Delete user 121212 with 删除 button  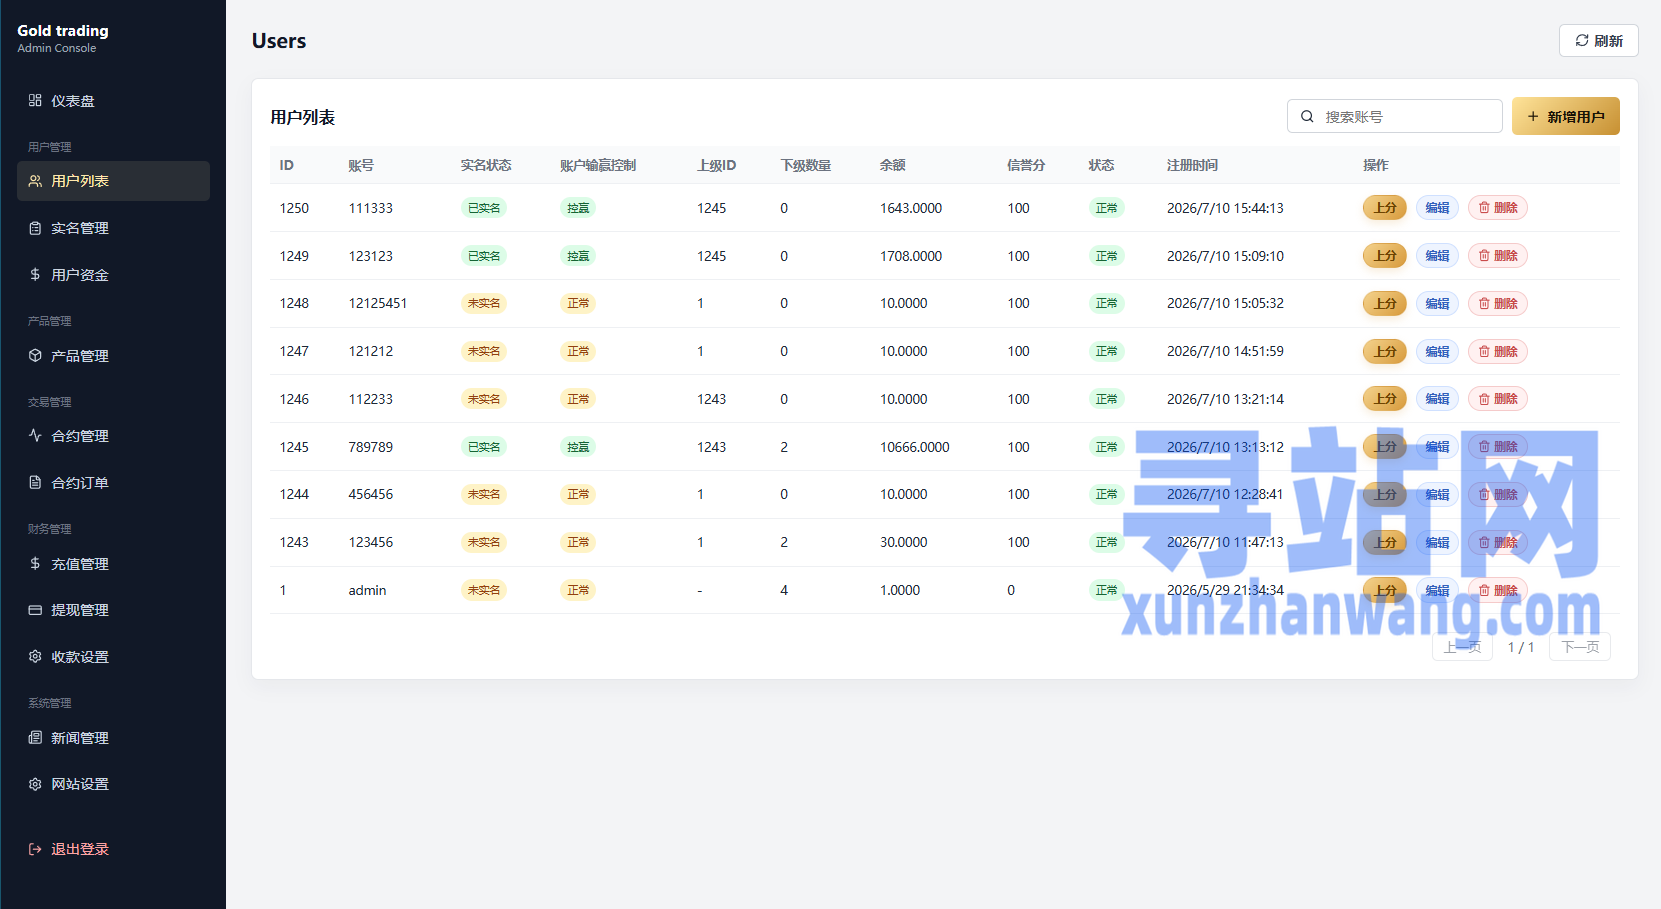tap(1497, 351)
